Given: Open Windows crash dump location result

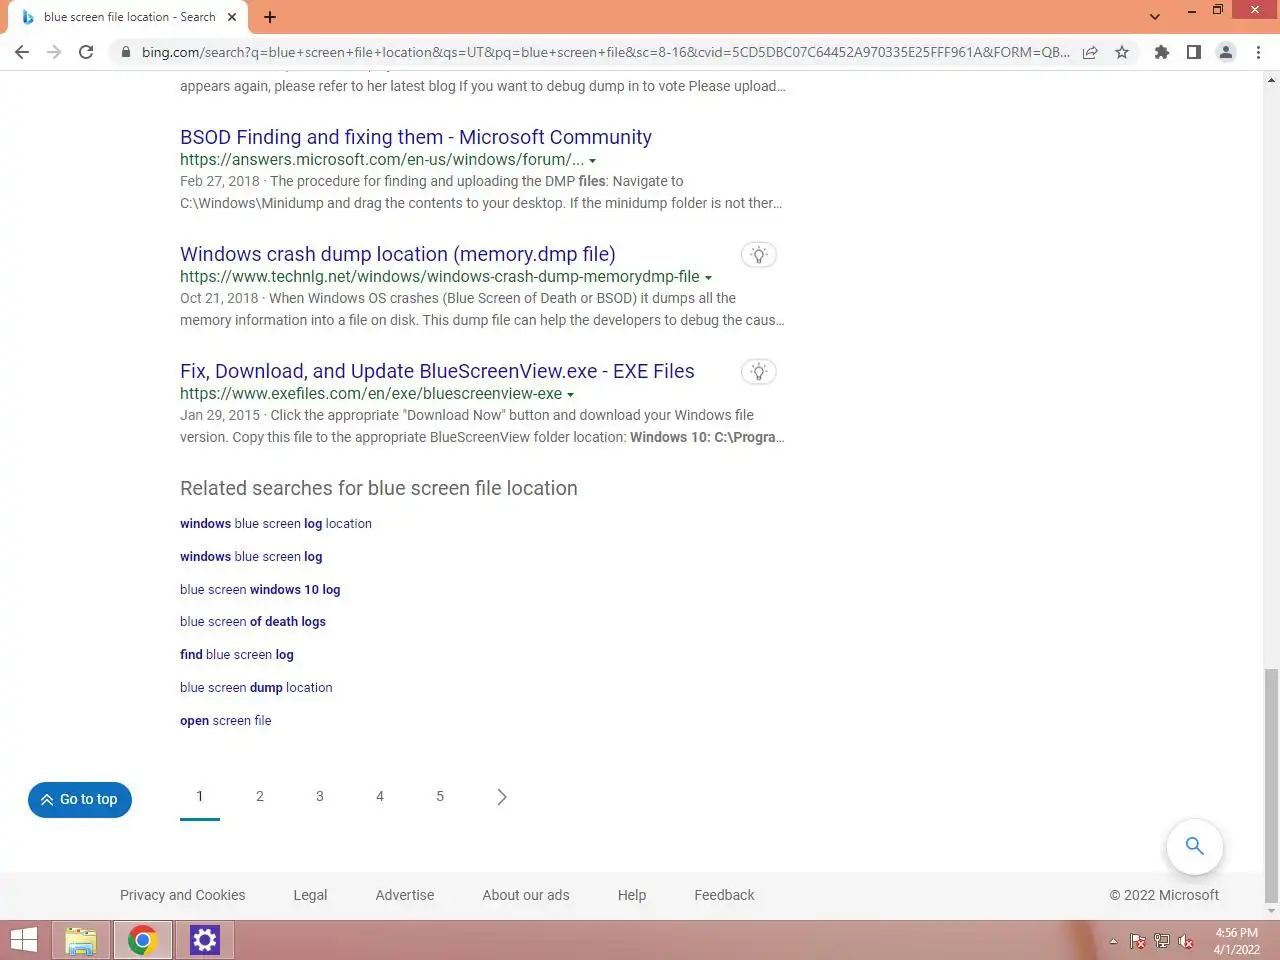Looking at the screenshot, I should coord(398,254).
